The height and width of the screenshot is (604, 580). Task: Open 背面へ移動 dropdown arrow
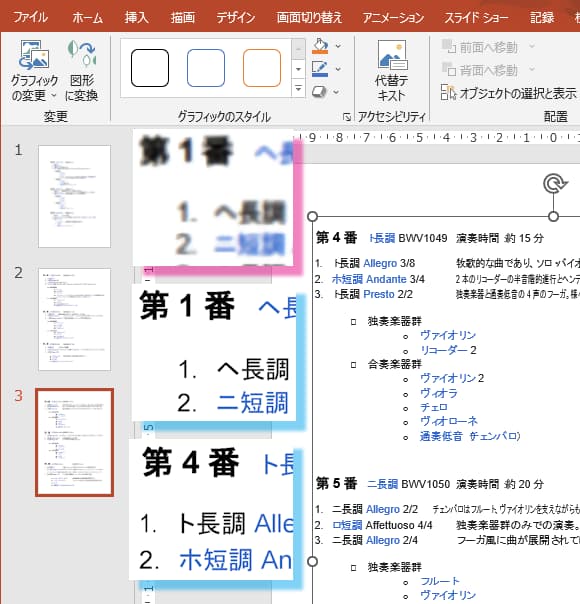click(x=532, y=69)
